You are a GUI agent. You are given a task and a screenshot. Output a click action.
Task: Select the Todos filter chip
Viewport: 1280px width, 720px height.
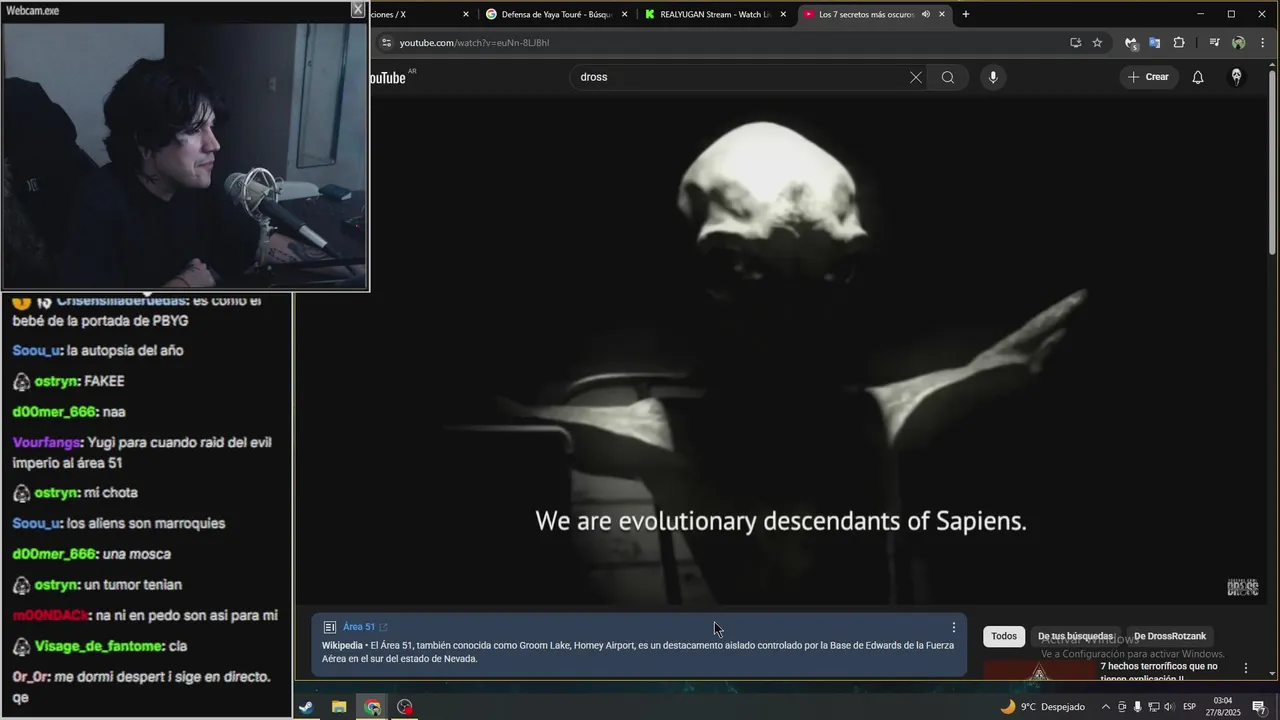click(x=1004, y=636)
